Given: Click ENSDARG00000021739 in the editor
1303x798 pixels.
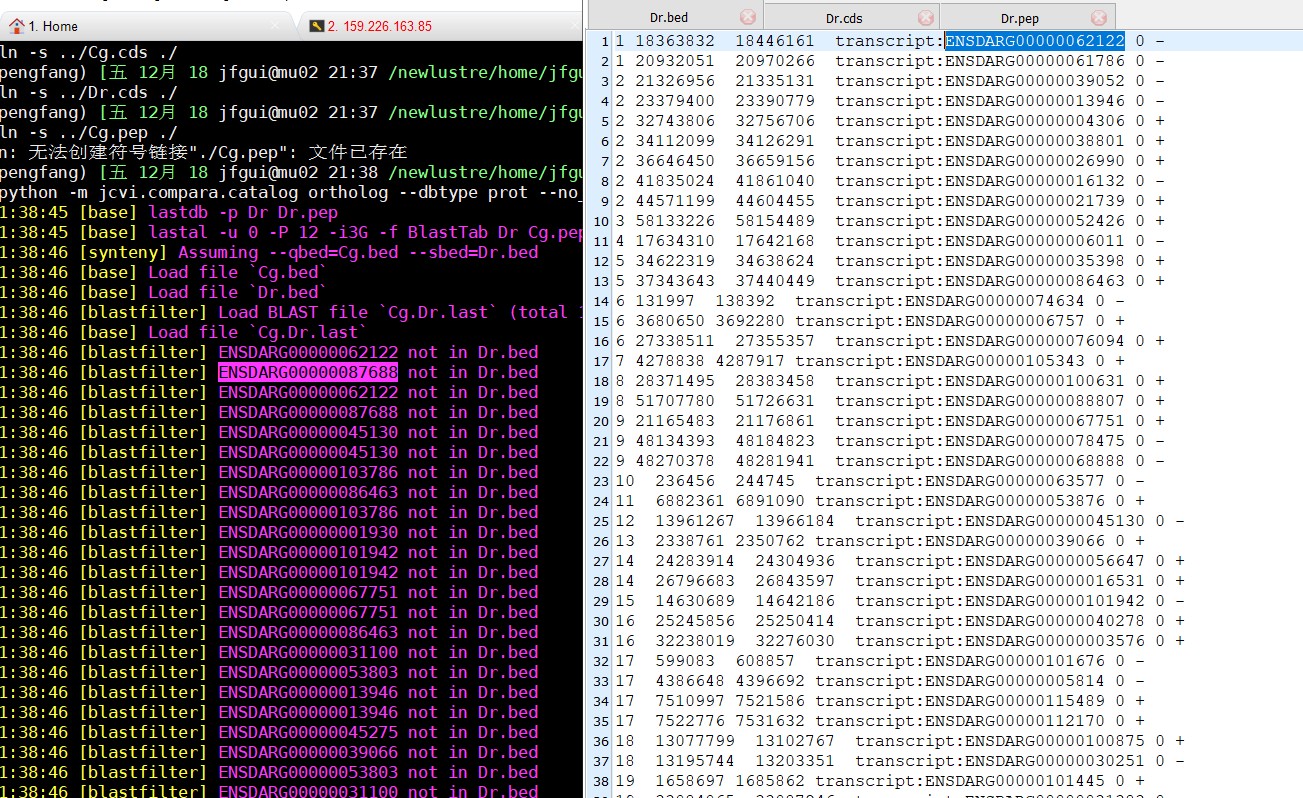Looking at the screenshot, I should click(1035, 201).
